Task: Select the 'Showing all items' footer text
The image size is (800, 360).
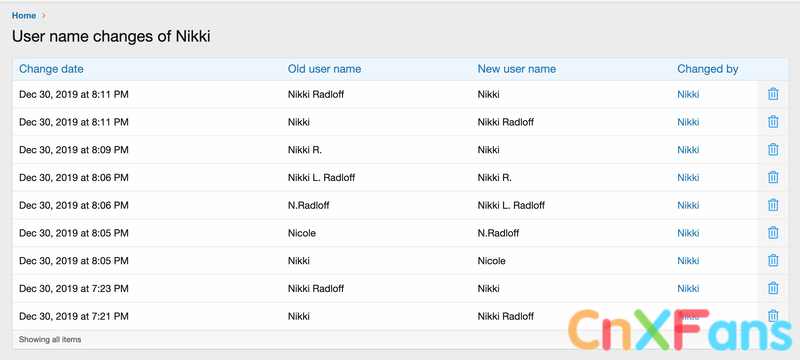Action: pyautogui.click(x=50, y=339)
